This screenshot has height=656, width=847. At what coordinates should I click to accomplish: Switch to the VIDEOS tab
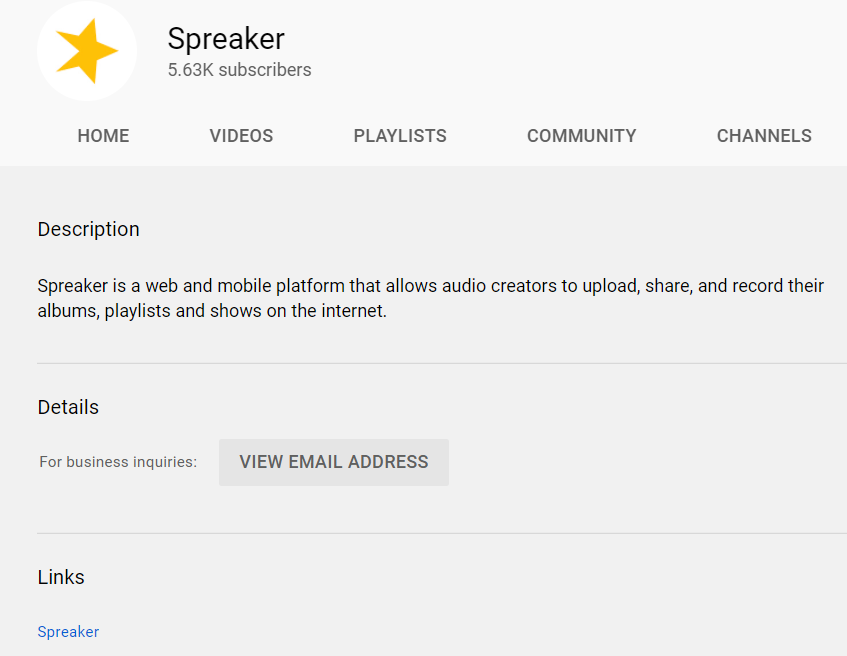(x=241, y=136)
